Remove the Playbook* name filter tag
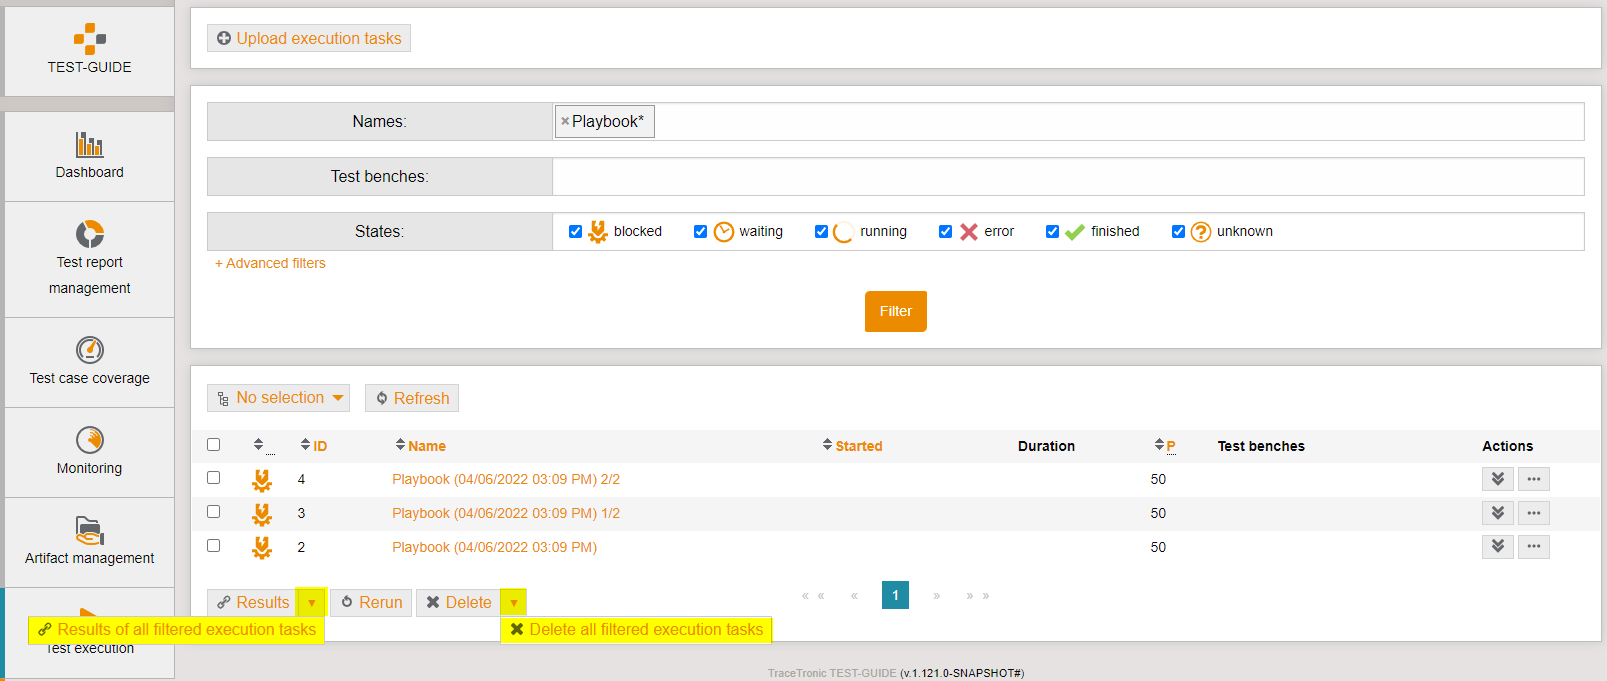Image resolution: width=1607 pixels, height=681 pixels. [x=565, y=121]
